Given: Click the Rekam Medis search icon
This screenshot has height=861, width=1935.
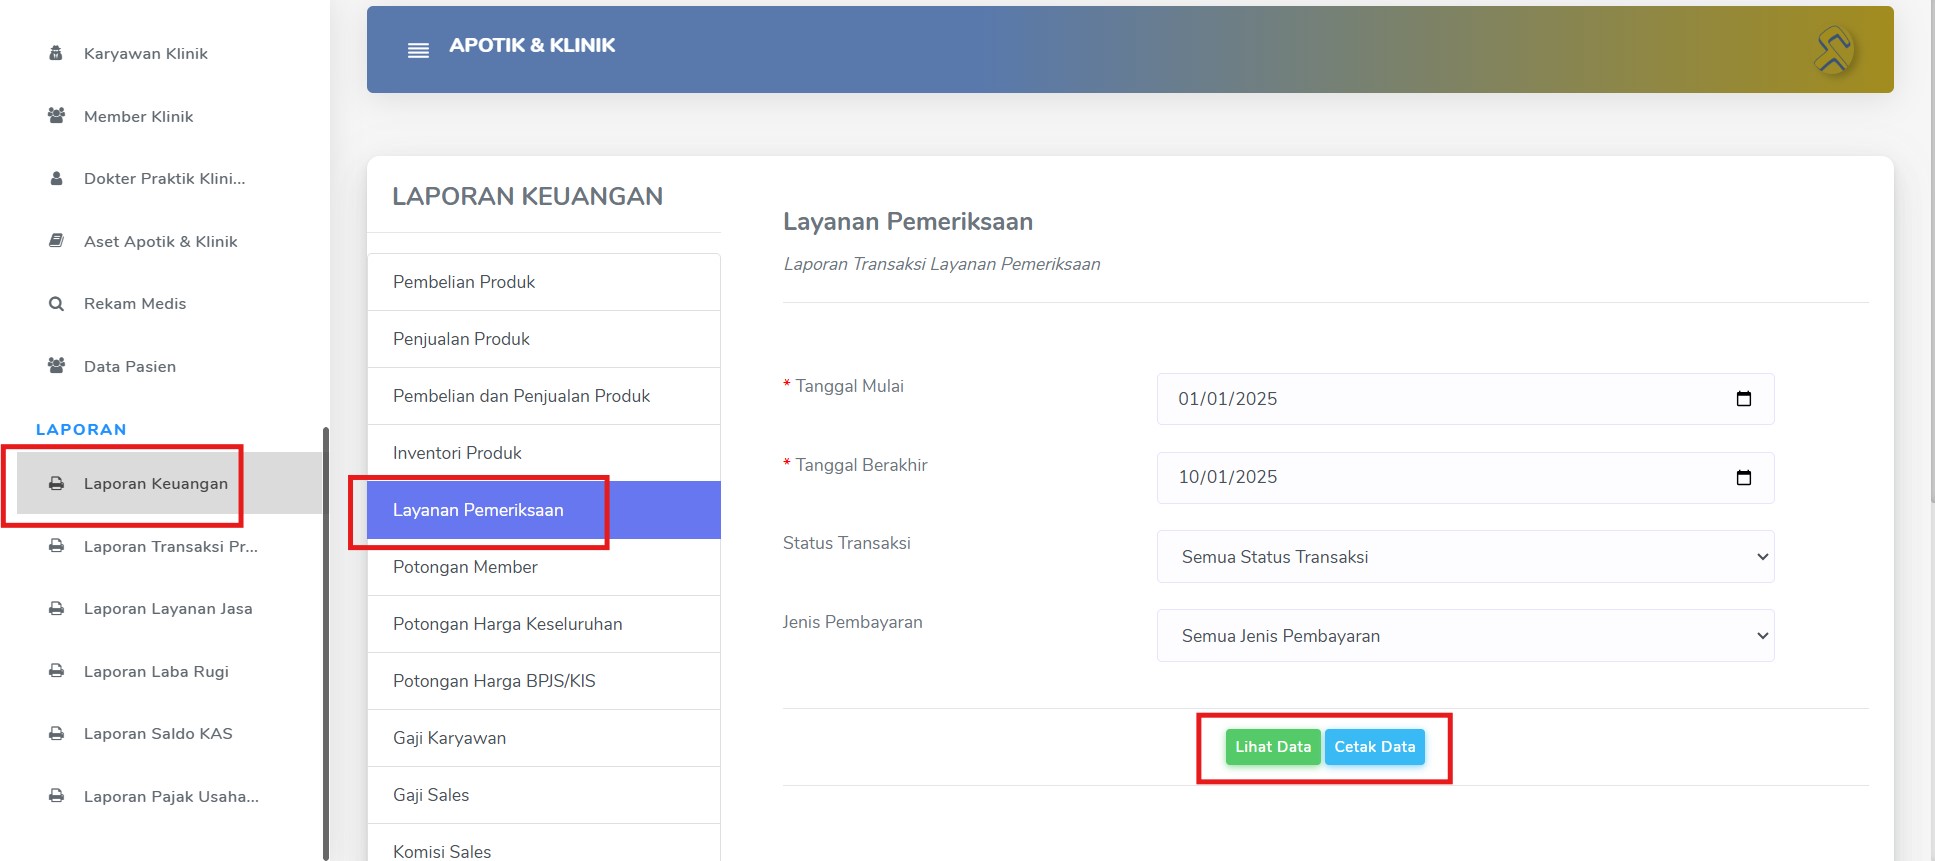Looking at the screenshot, I should pos(56,304).
